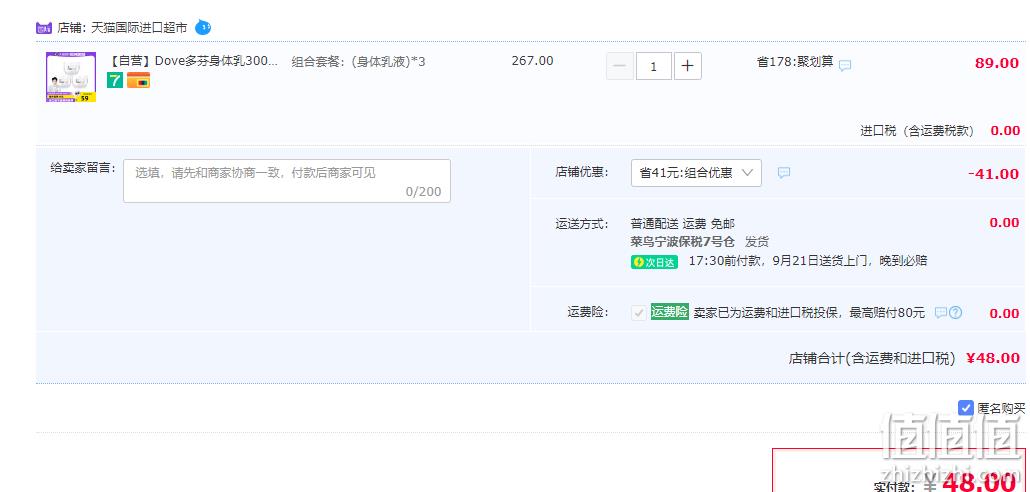Image resolution: width=1030 pixels, height=492 pixels.
Task: Click the 进口税（含运费税款） label
Action: click(918, 131)
